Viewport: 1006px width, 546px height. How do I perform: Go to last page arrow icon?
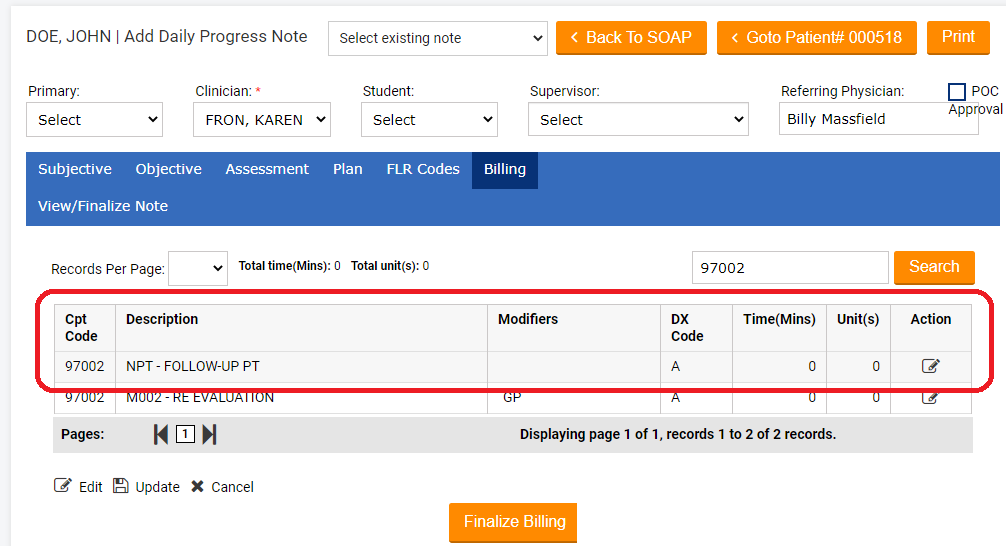pyautogui.click(x=209, y=434)
